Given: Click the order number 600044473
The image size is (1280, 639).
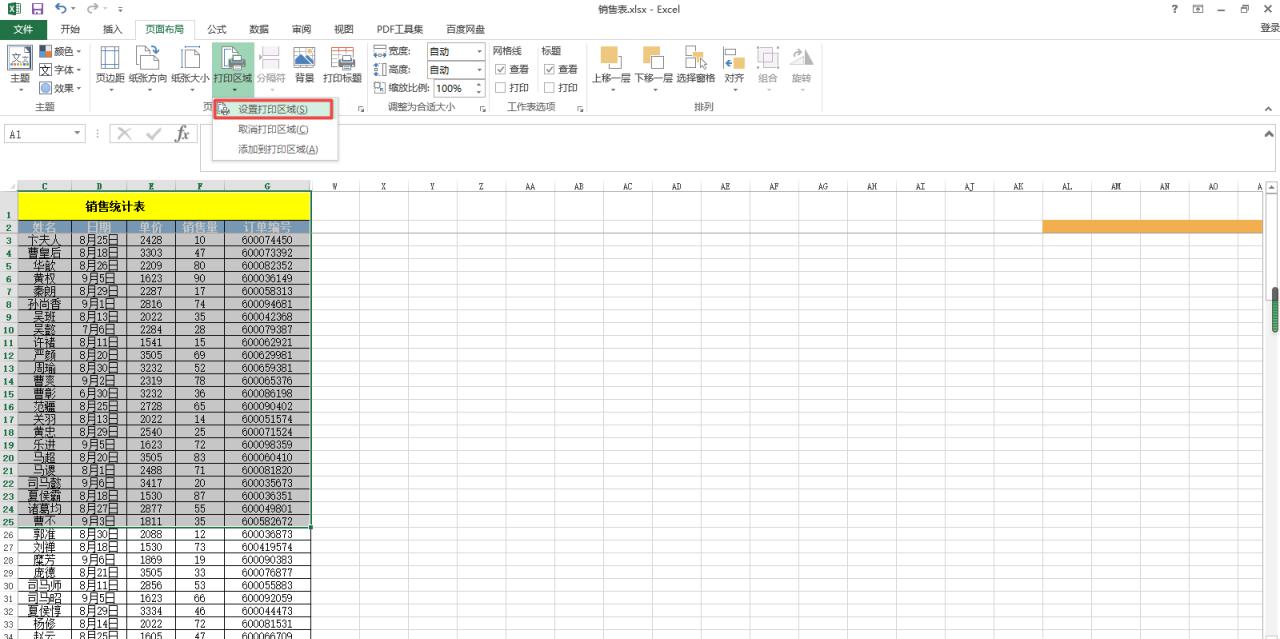Looking at the screenshot, I should tap(267, 611).
